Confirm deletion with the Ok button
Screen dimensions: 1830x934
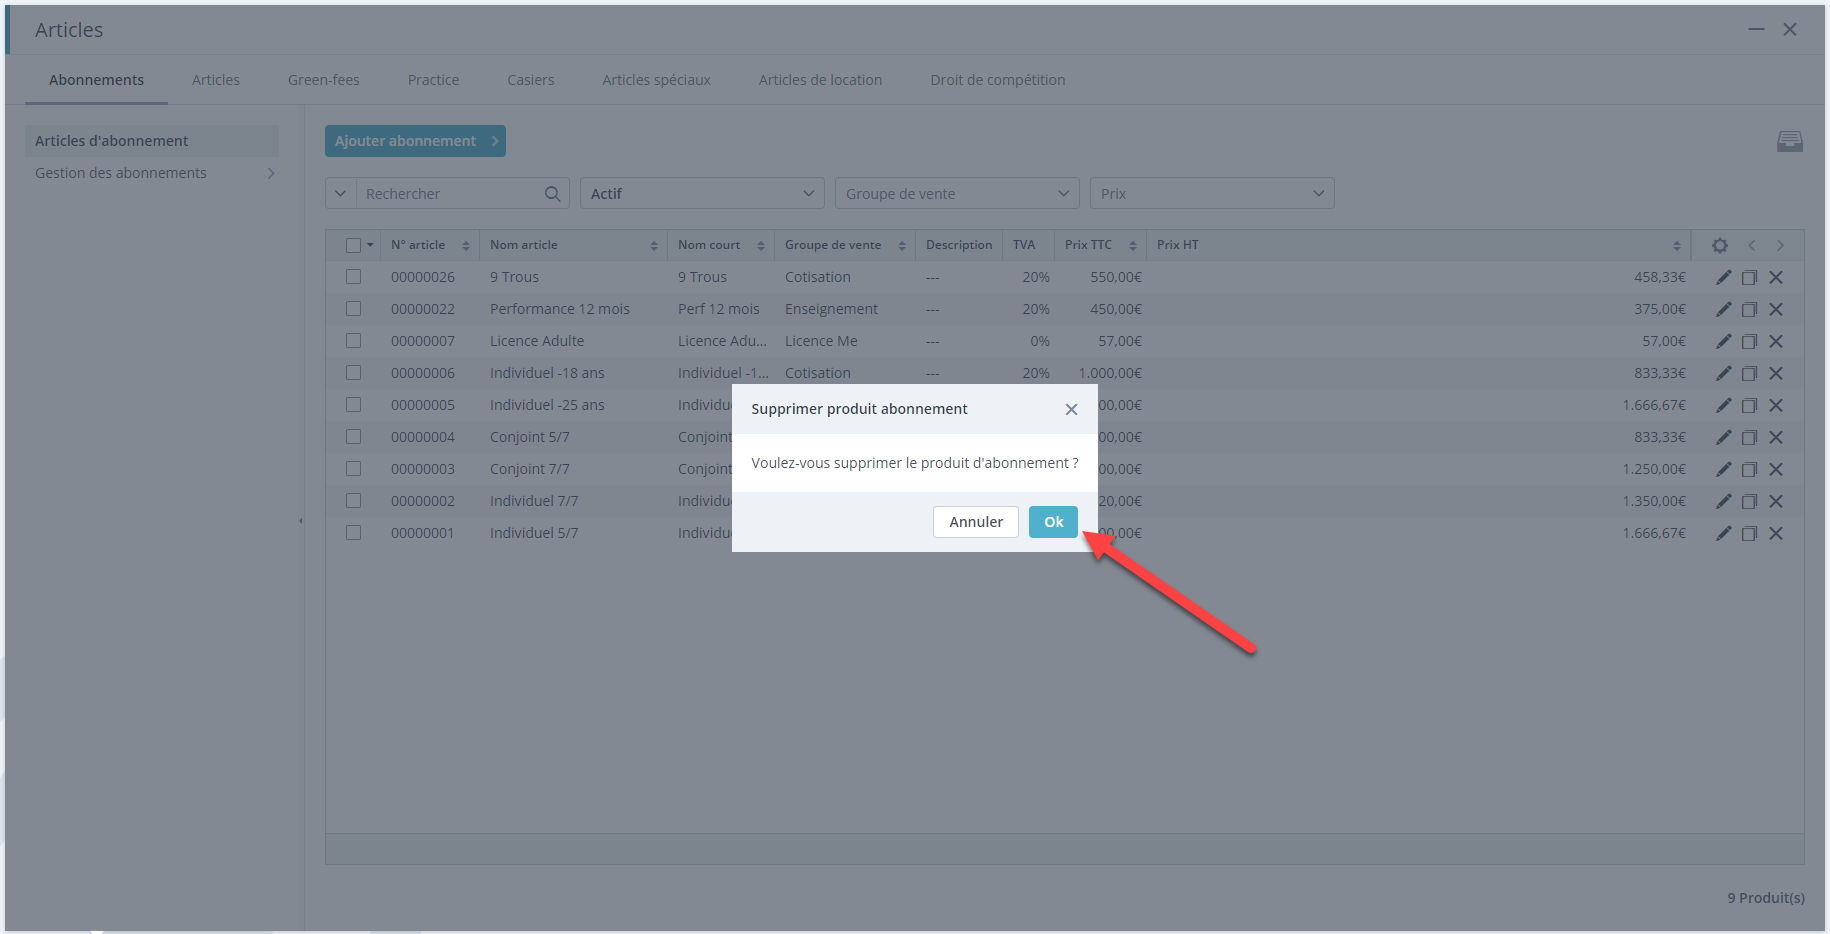tap(1053, 522)
